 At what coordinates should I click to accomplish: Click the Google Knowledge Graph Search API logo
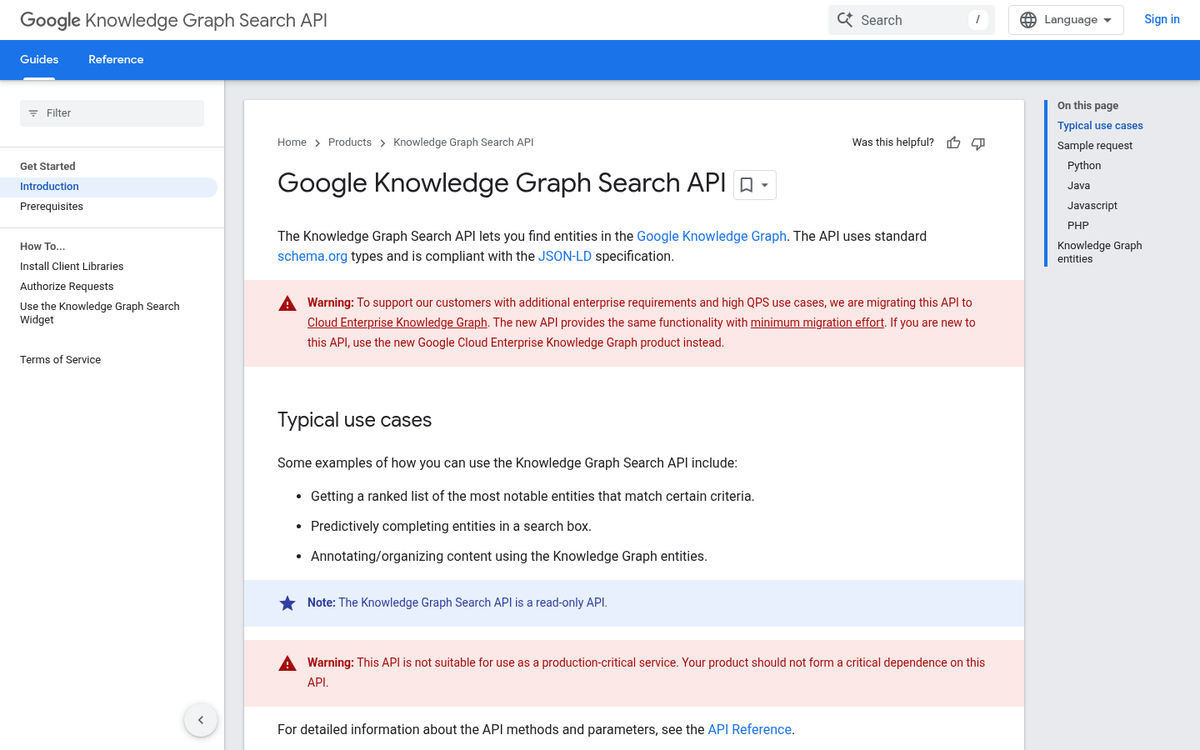173,20
